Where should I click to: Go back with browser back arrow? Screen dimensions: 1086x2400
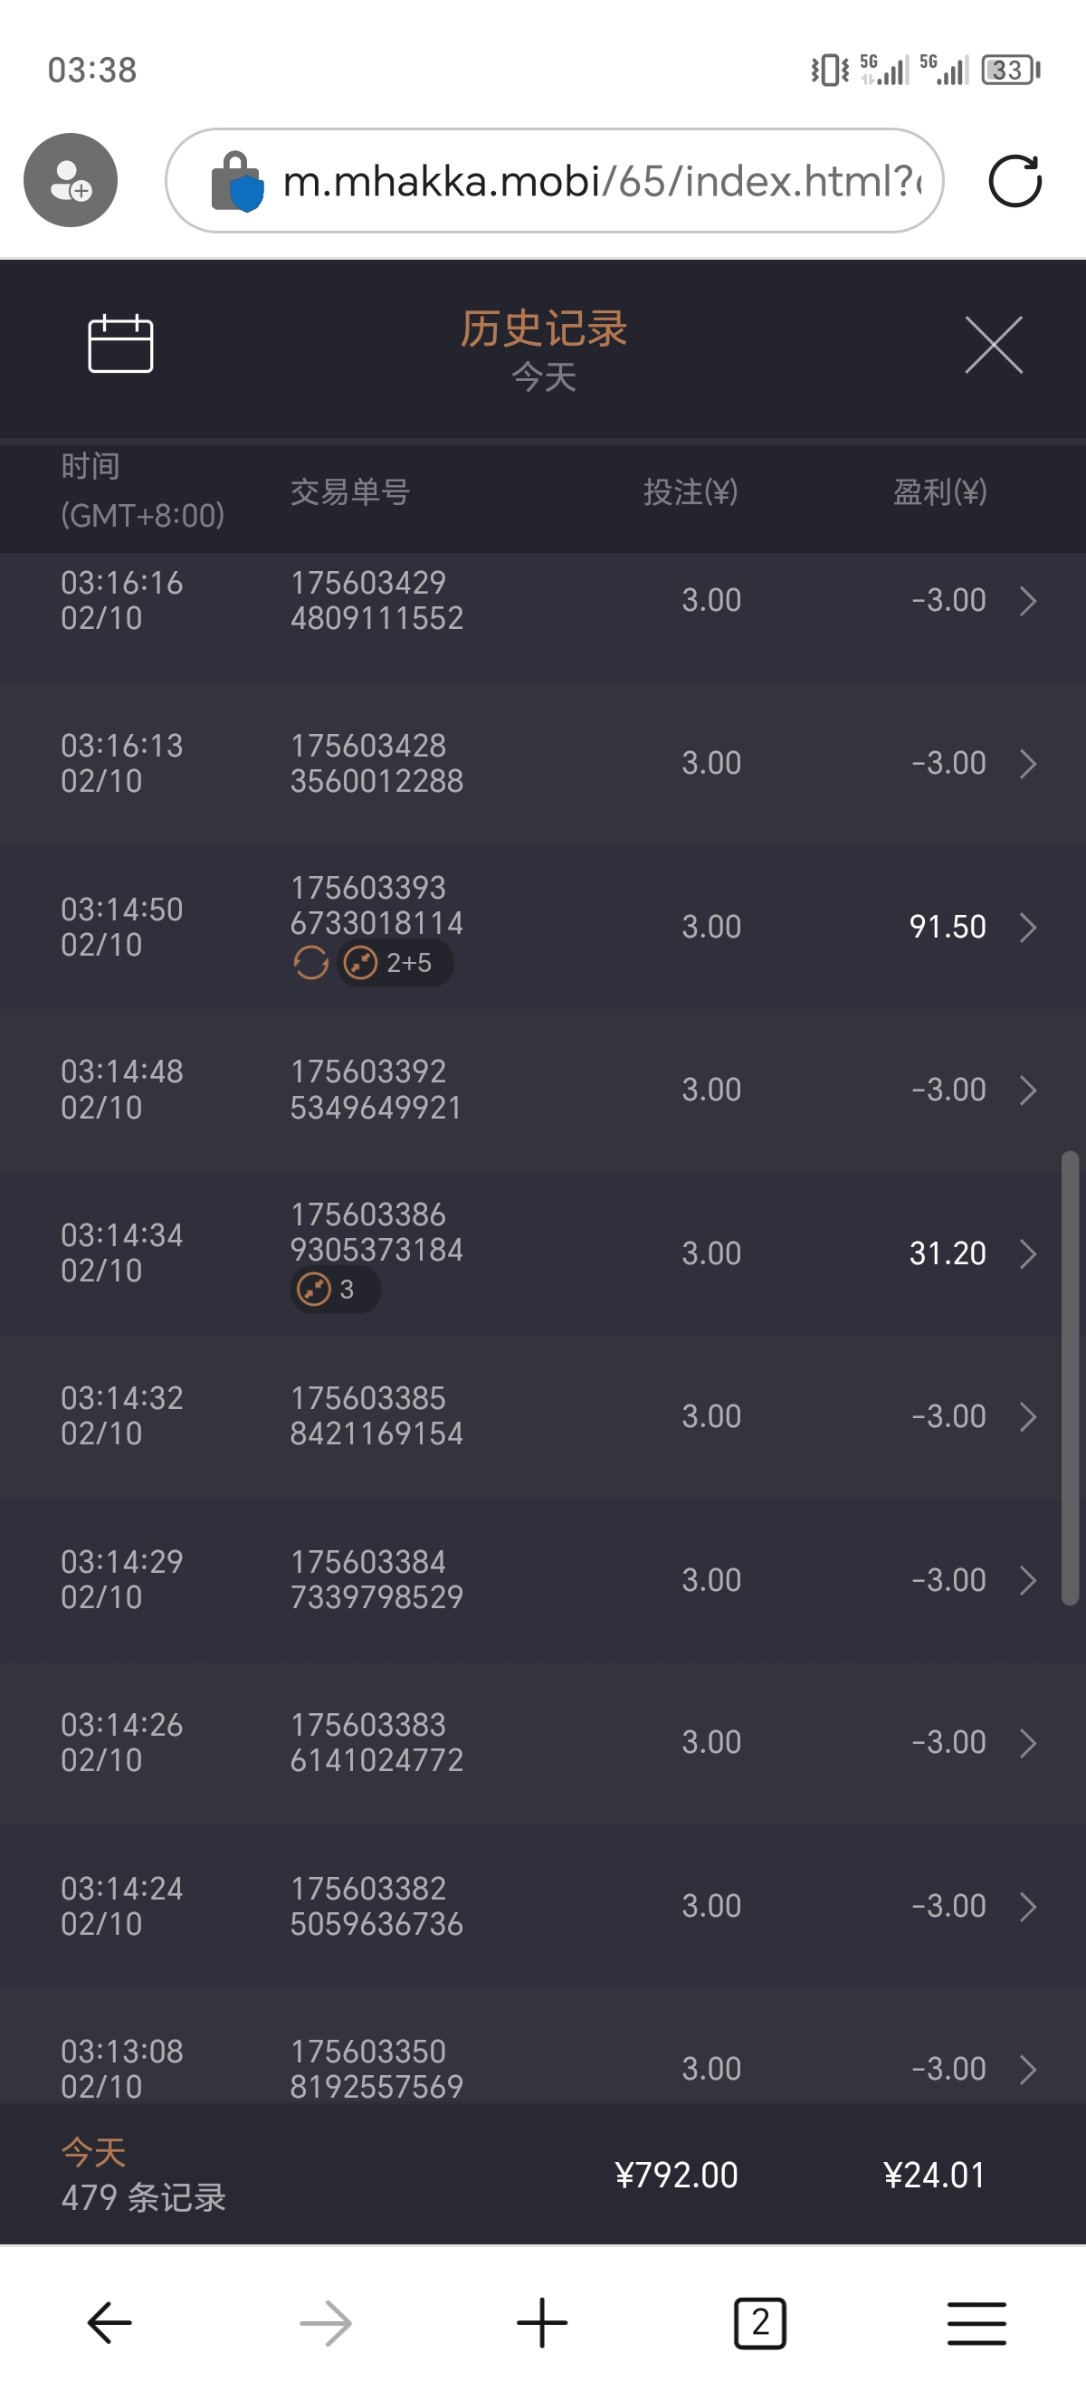pyautogui.click(x=109, y=2322)
